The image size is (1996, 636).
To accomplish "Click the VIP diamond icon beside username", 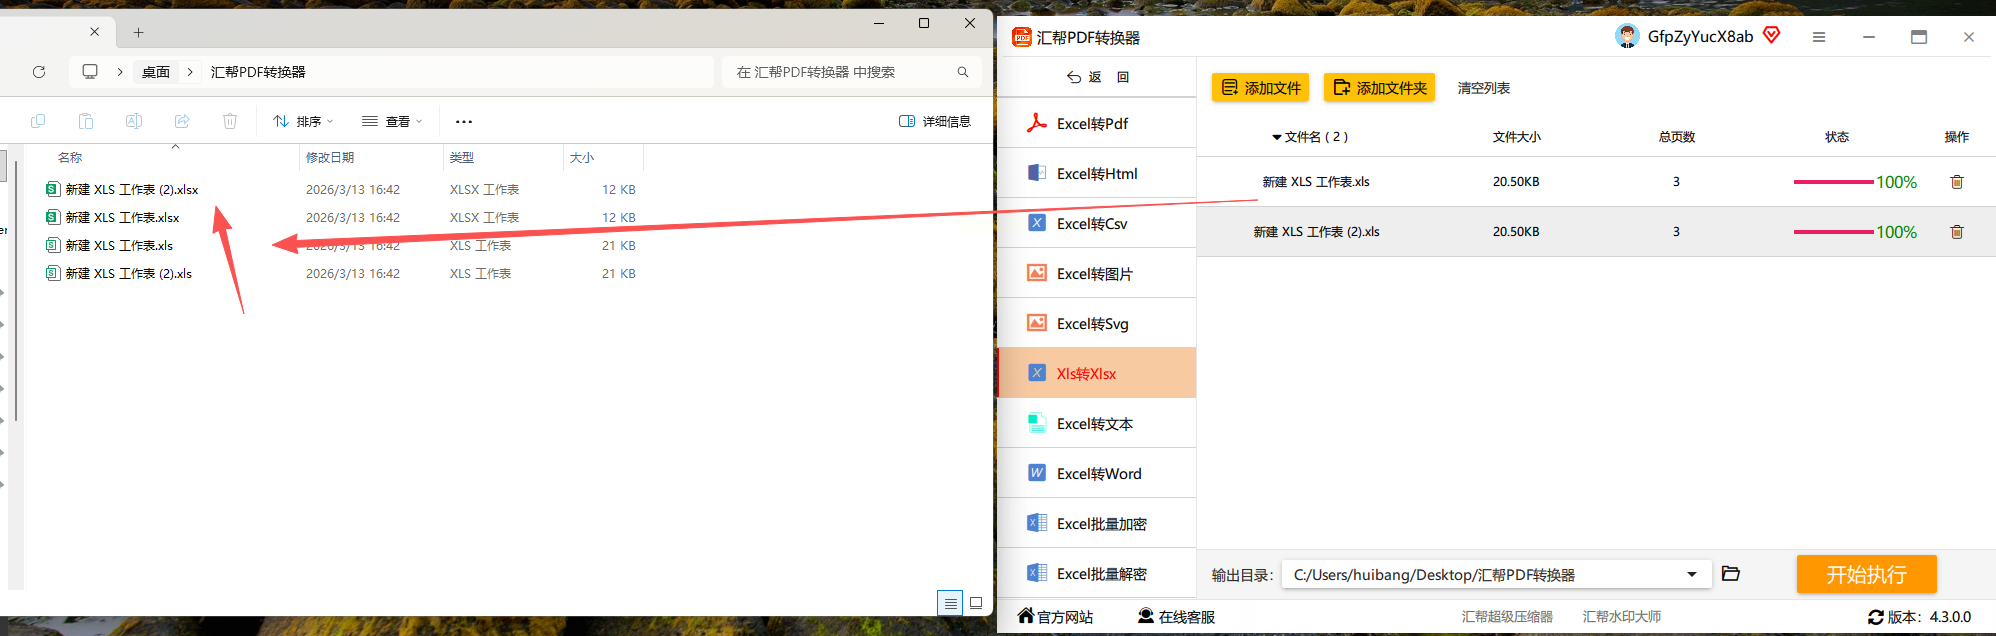I will pos(1772,36).
